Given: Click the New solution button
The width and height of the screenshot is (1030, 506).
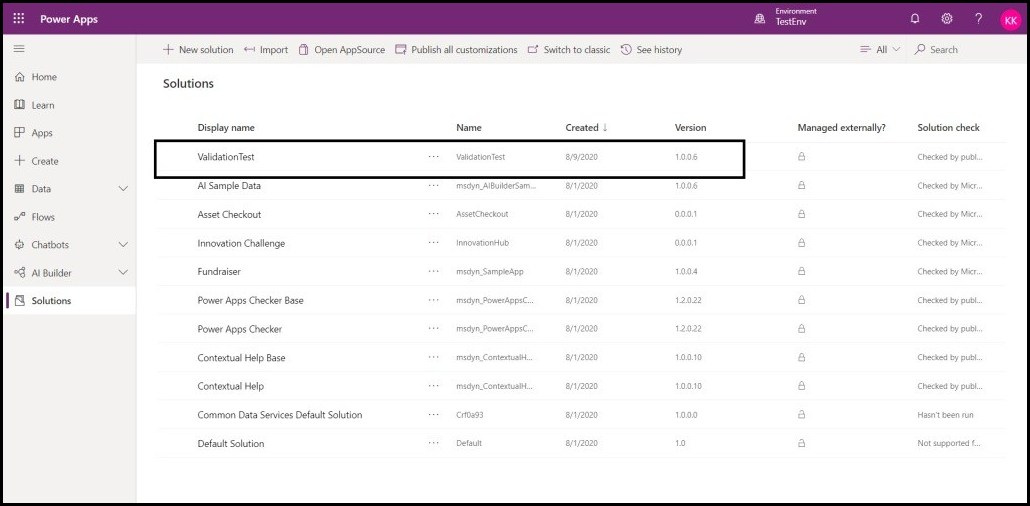Looking at the screenshot, I should pos(198,50).
